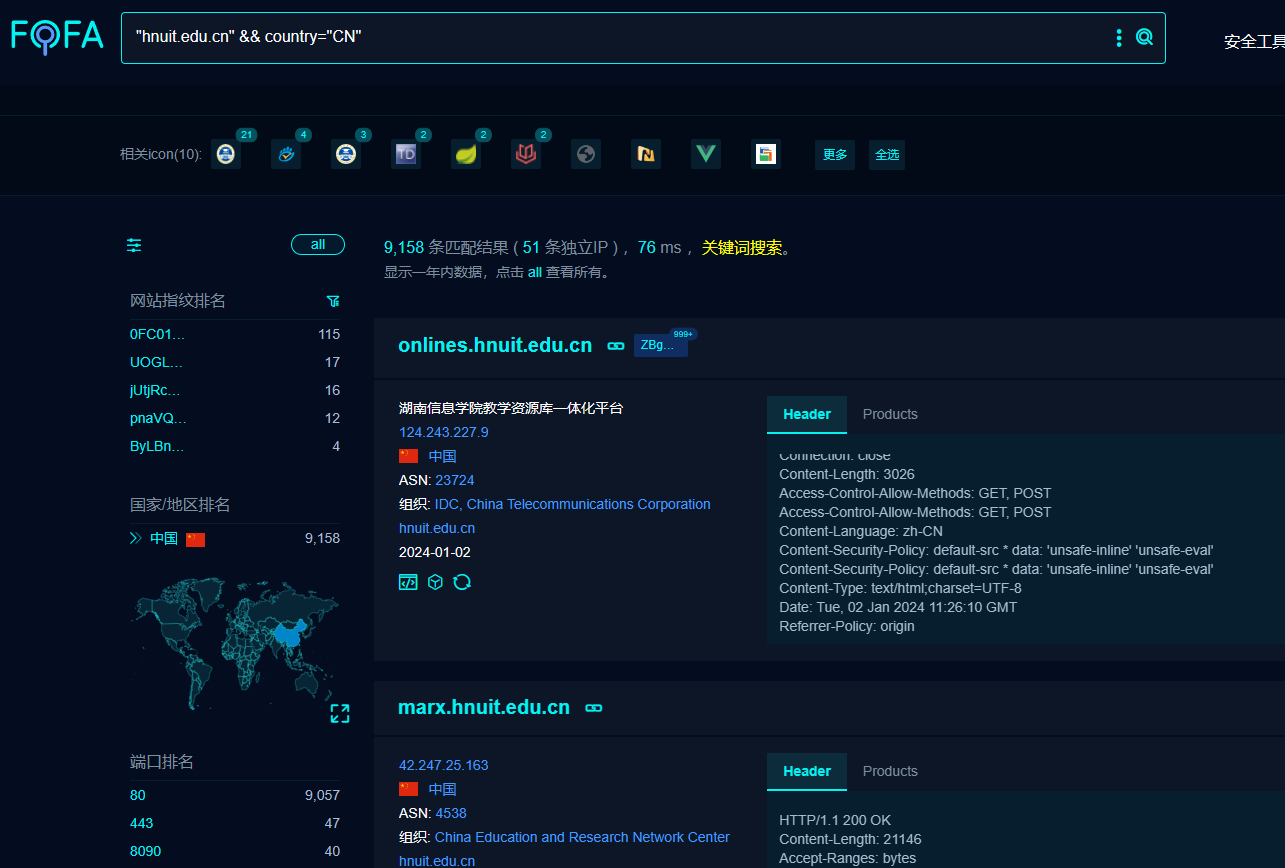Expand the 中国 country ranking row
The image size is (1285, 868).
click(136, 538)
